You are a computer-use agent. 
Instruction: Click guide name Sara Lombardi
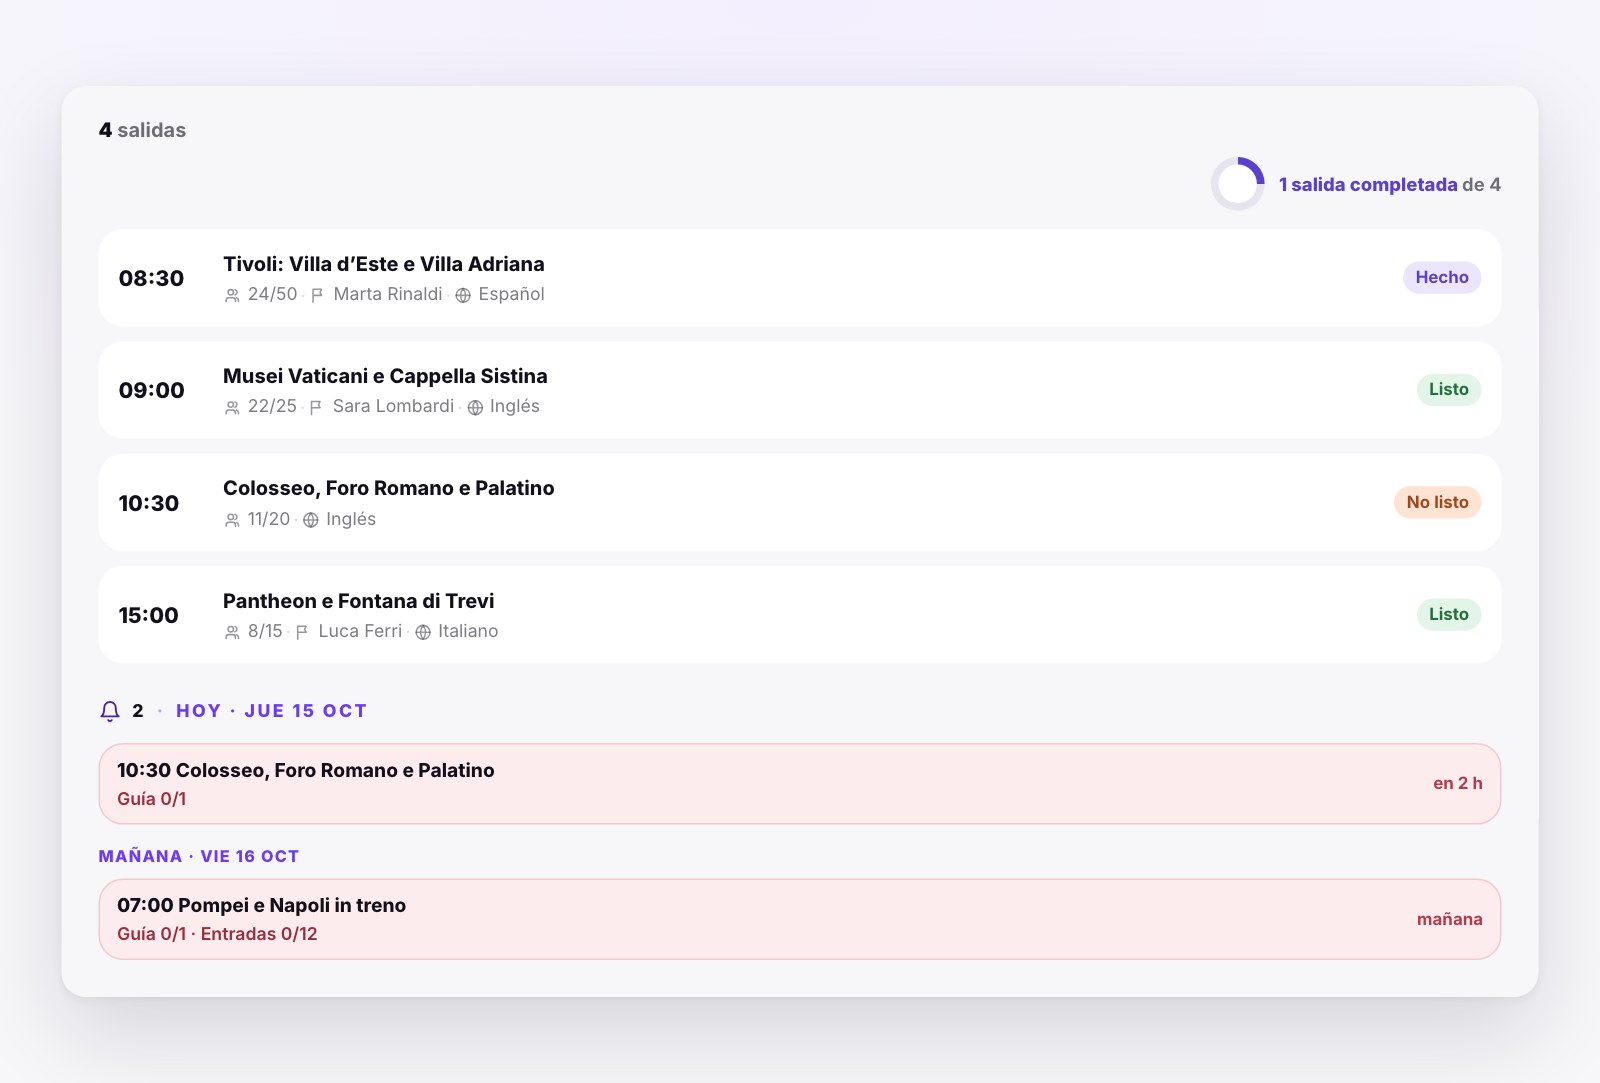(x=393, y=406)
